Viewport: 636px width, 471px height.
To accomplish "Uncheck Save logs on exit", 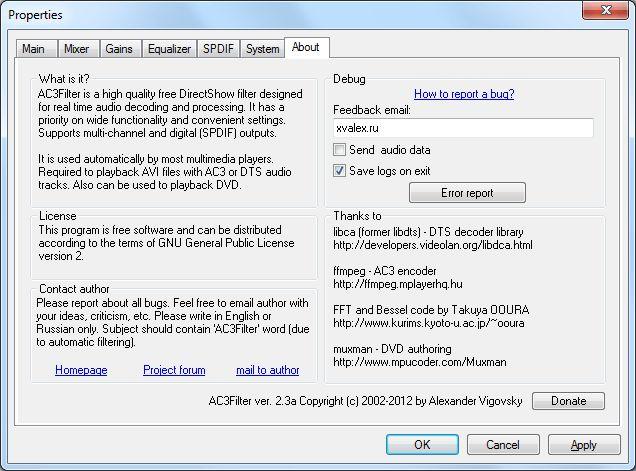I will 339,170.
